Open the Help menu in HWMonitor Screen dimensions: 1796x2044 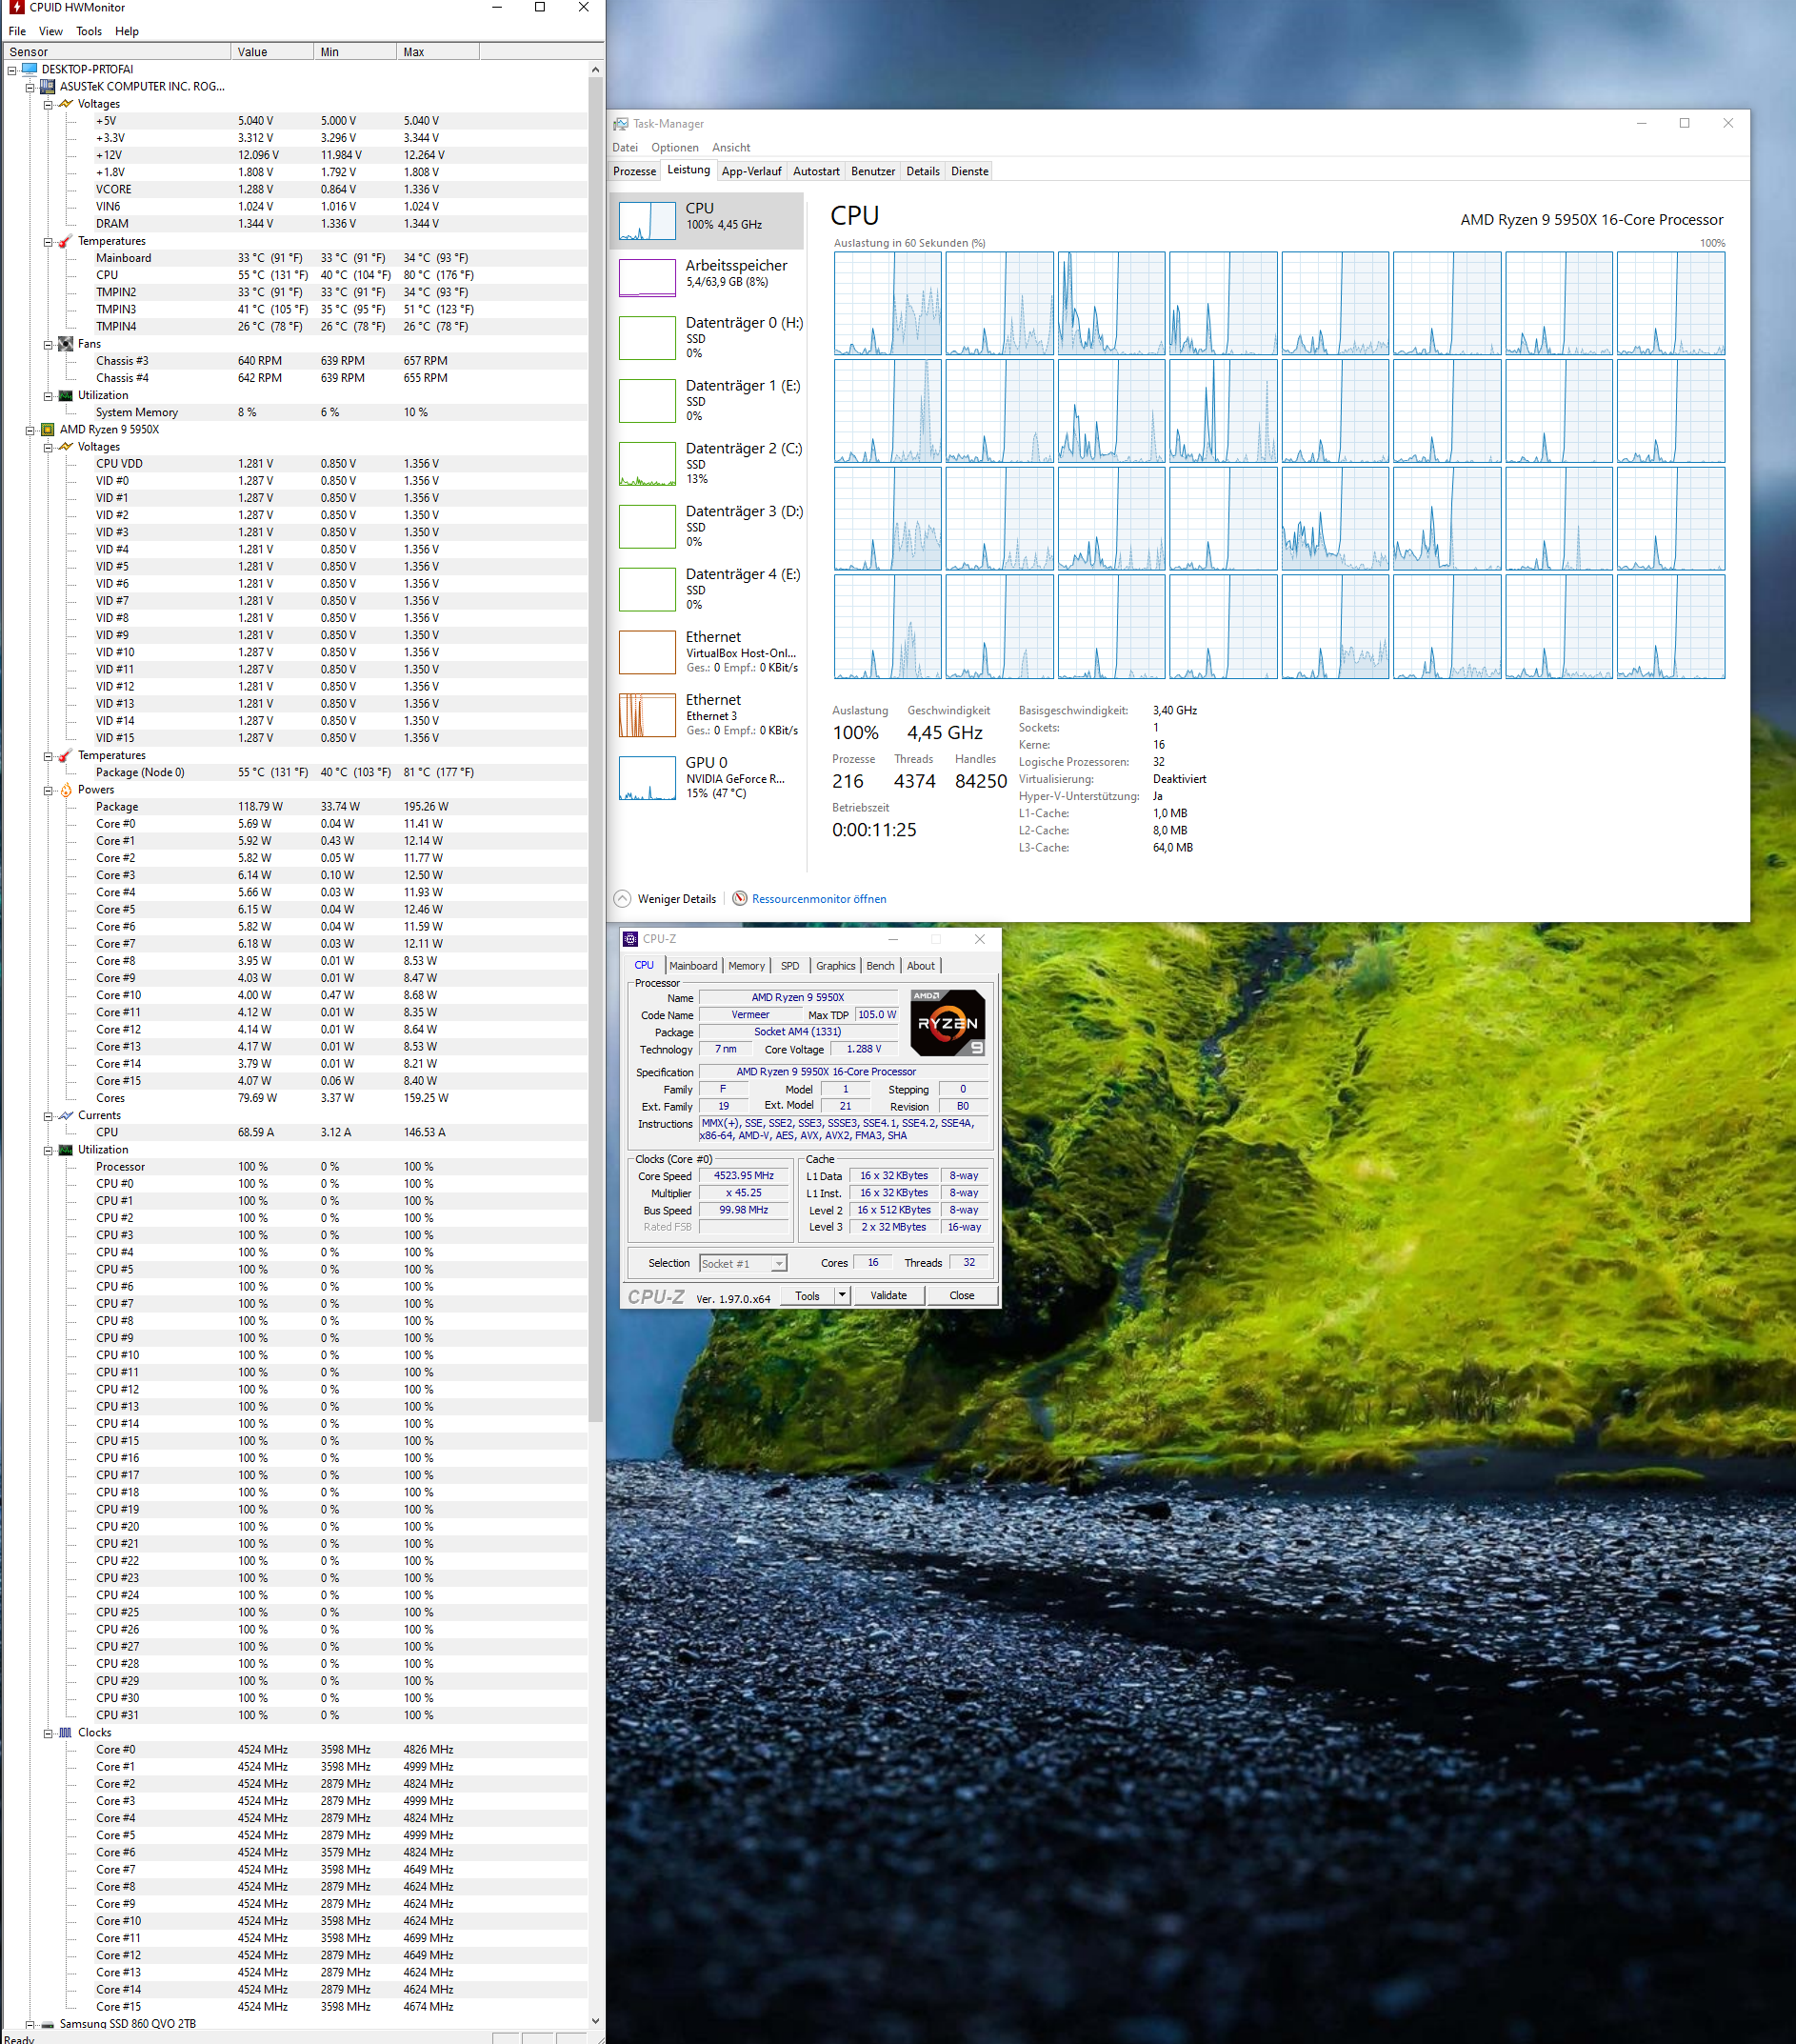click(x=127, y=31)
